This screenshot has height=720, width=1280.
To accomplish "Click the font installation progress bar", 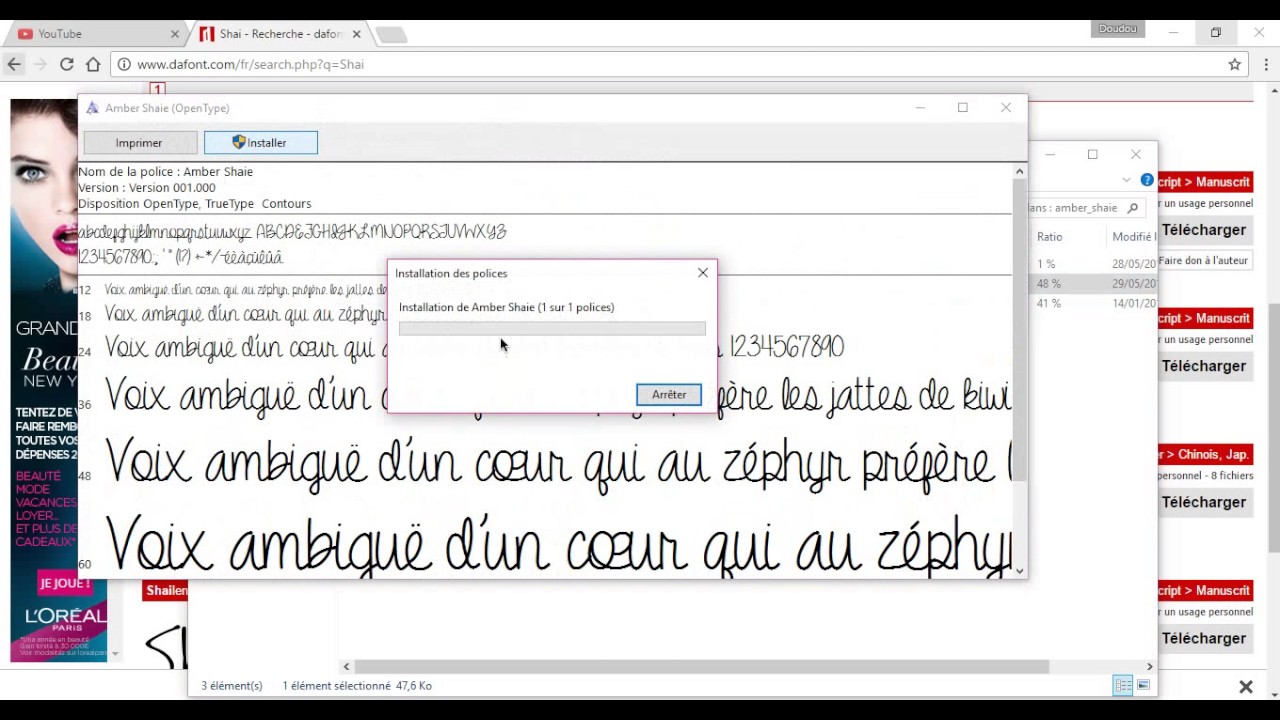I will tap(552, 328).
